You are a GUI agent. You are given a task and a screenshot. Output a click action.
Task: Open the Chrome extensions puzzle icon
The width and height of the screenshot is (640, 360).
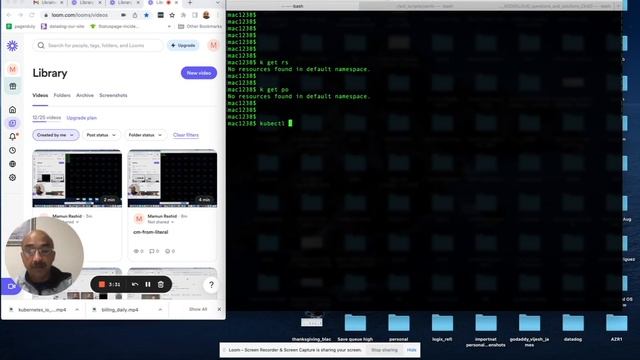[183, 15]
